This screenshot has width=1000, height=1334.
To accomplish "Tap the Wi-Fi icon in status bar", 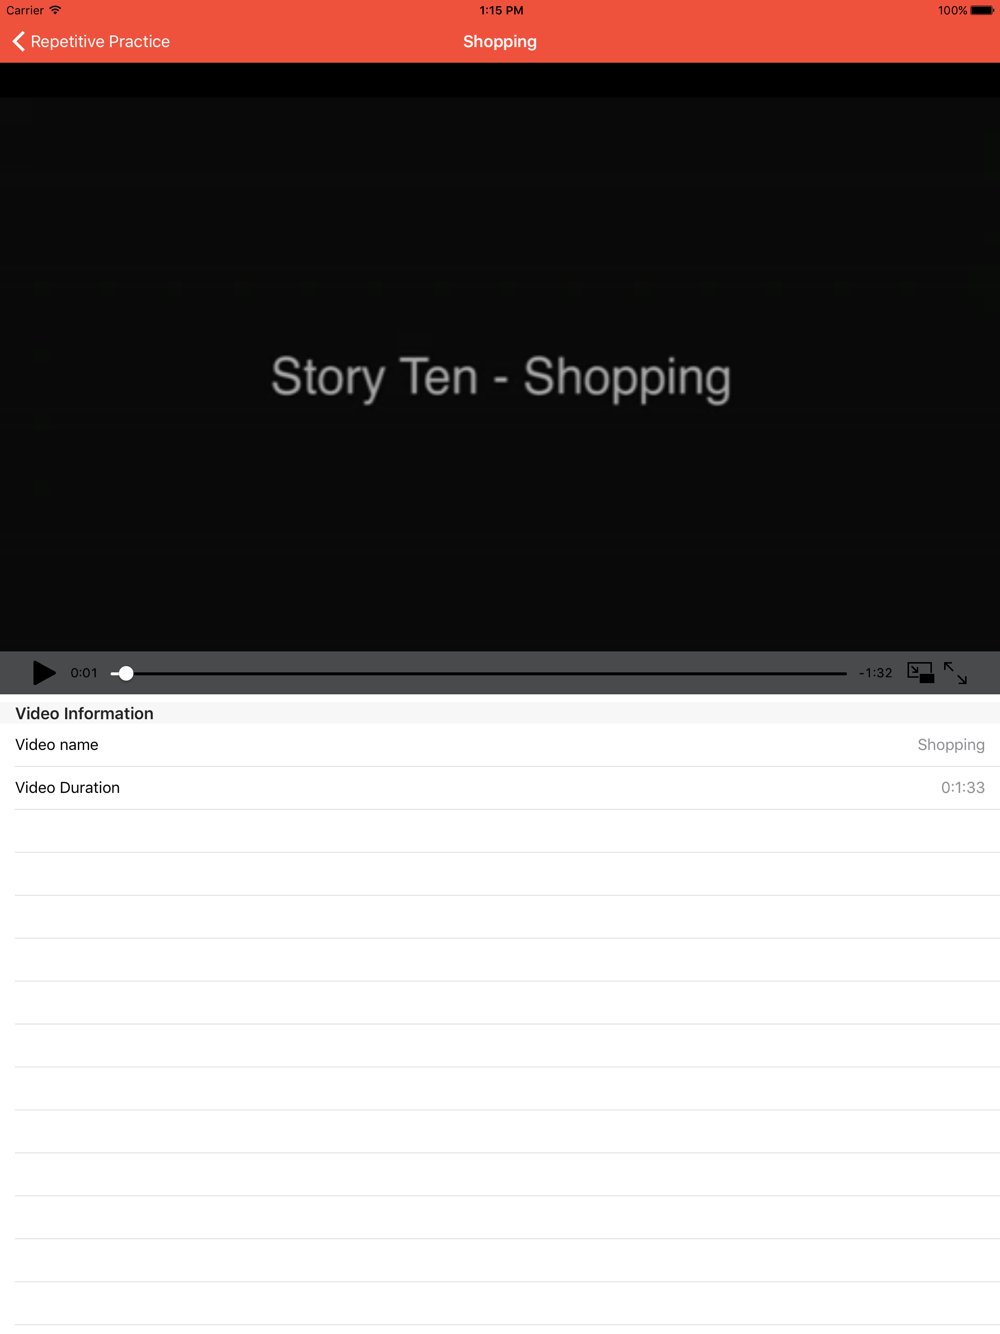I will [55, 10].
